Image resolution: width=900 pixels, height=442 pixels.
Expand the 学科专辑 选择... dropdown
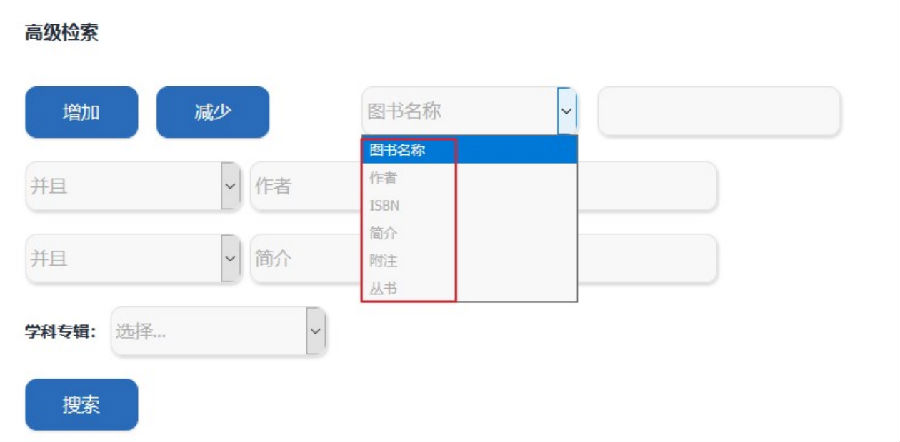218,331
